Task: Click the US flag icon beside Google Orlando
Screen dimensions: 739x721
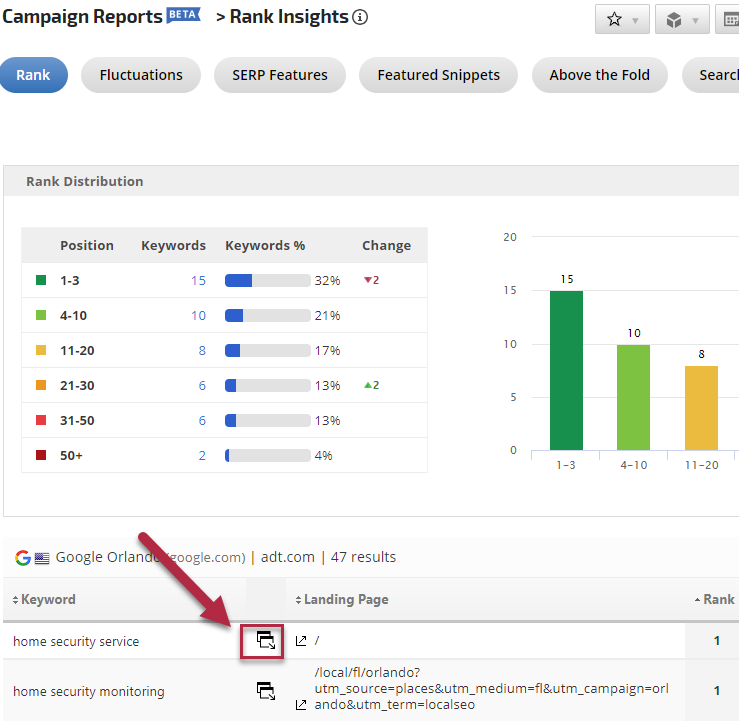Action: (x=42, y=558)
